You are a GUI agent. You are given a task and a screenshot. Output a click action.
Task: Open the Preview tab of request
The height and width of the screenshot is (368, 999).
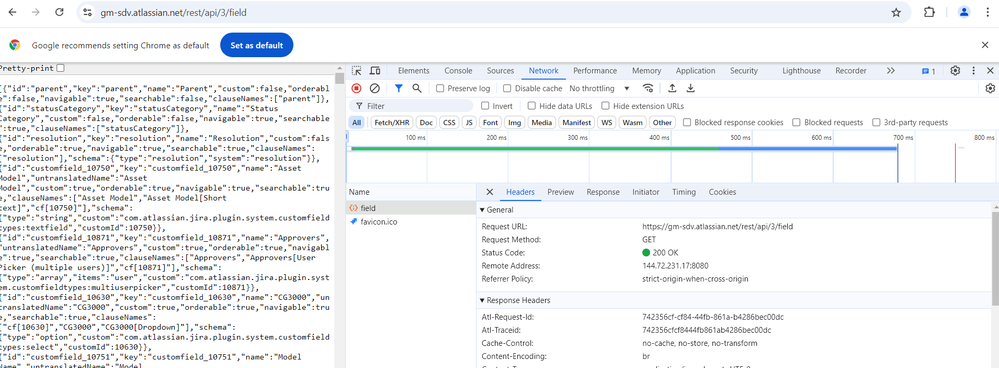point(561,192)
